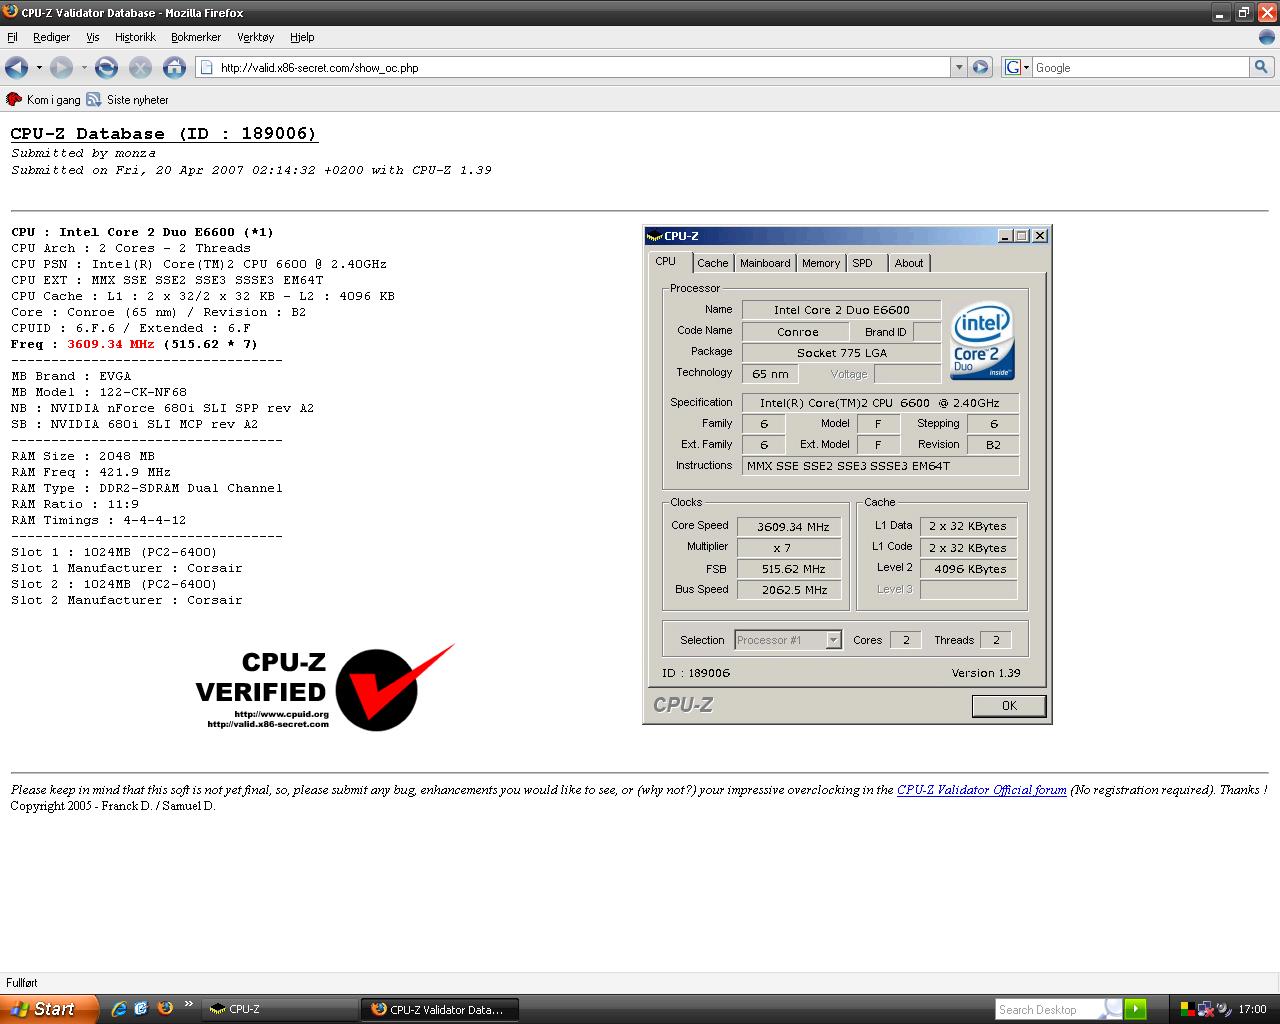Image resolution: width=1280 pixels, height=1024 pixels.
Task: Open the Vis menu
Action: (x=93, y=37)
